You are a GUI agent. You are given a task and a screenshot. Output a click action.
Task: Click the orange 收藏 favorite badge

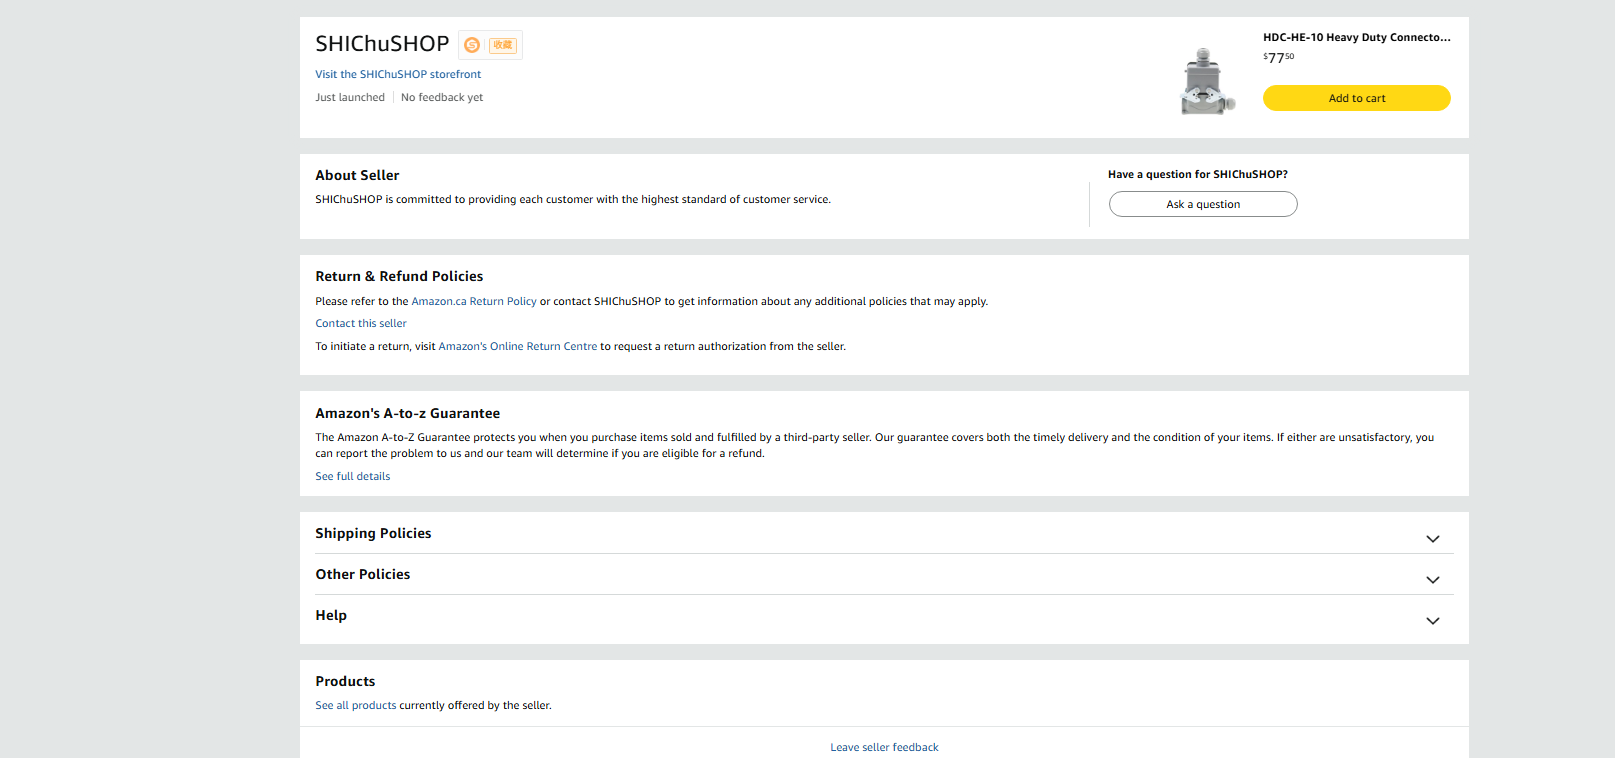click(x=503, y=45)
